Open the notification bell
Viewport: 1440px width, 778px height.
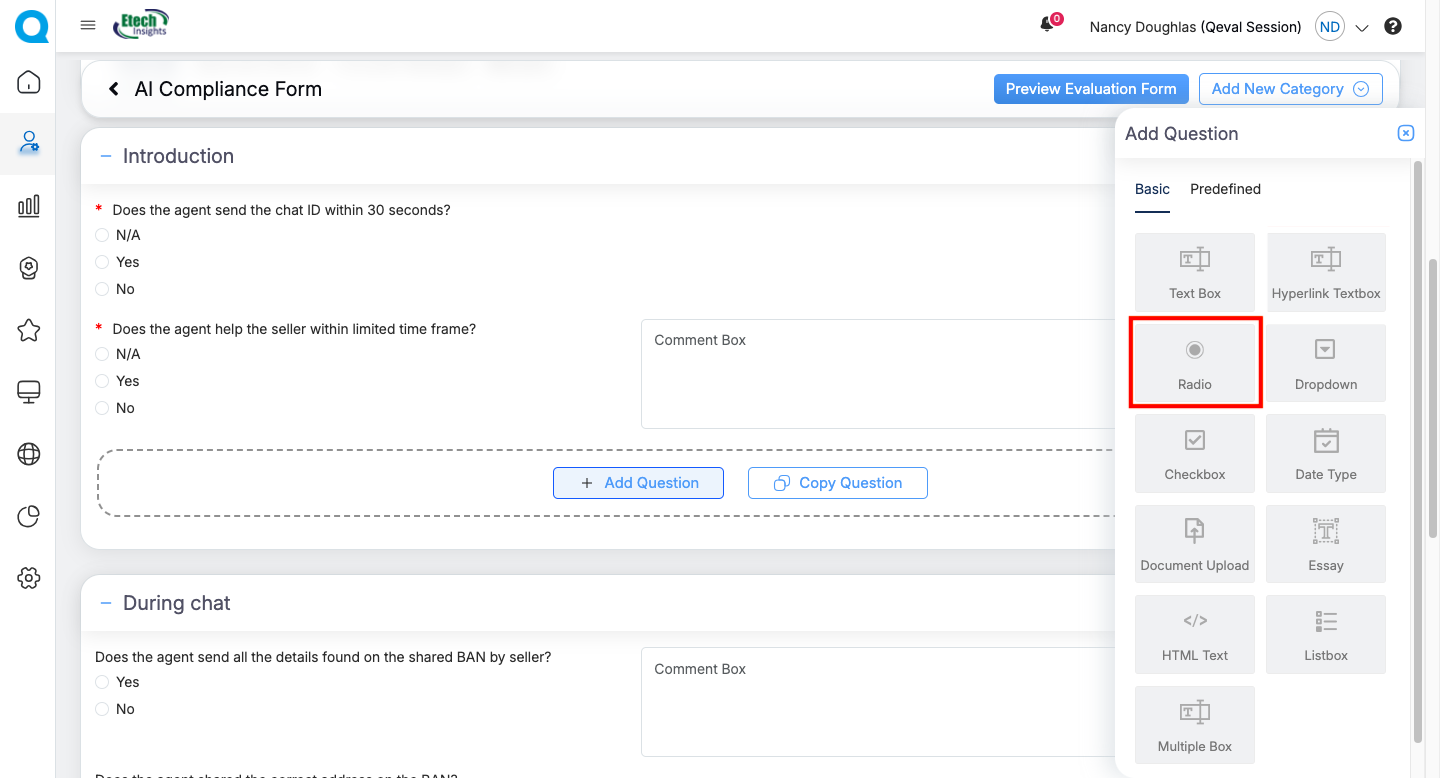pos(1047,26)
